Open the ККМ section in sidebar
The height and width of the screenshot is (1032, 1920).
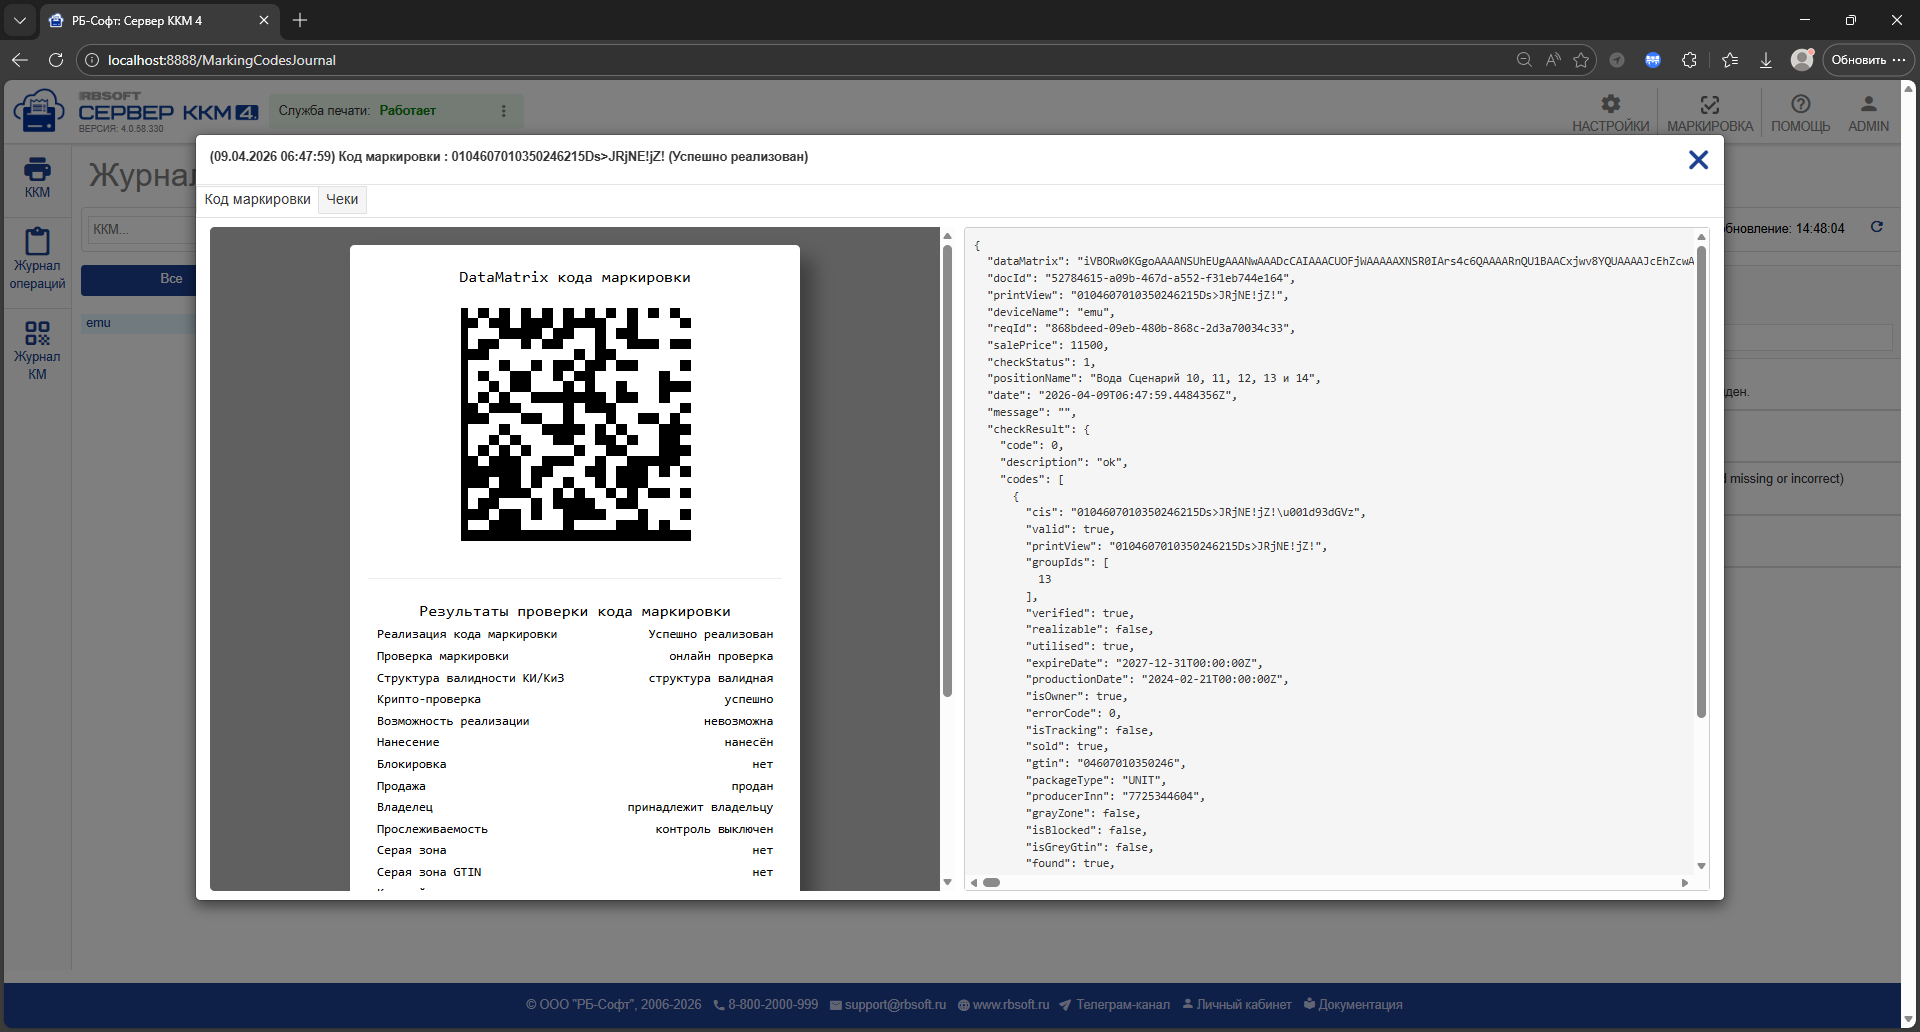click(37, 178)
